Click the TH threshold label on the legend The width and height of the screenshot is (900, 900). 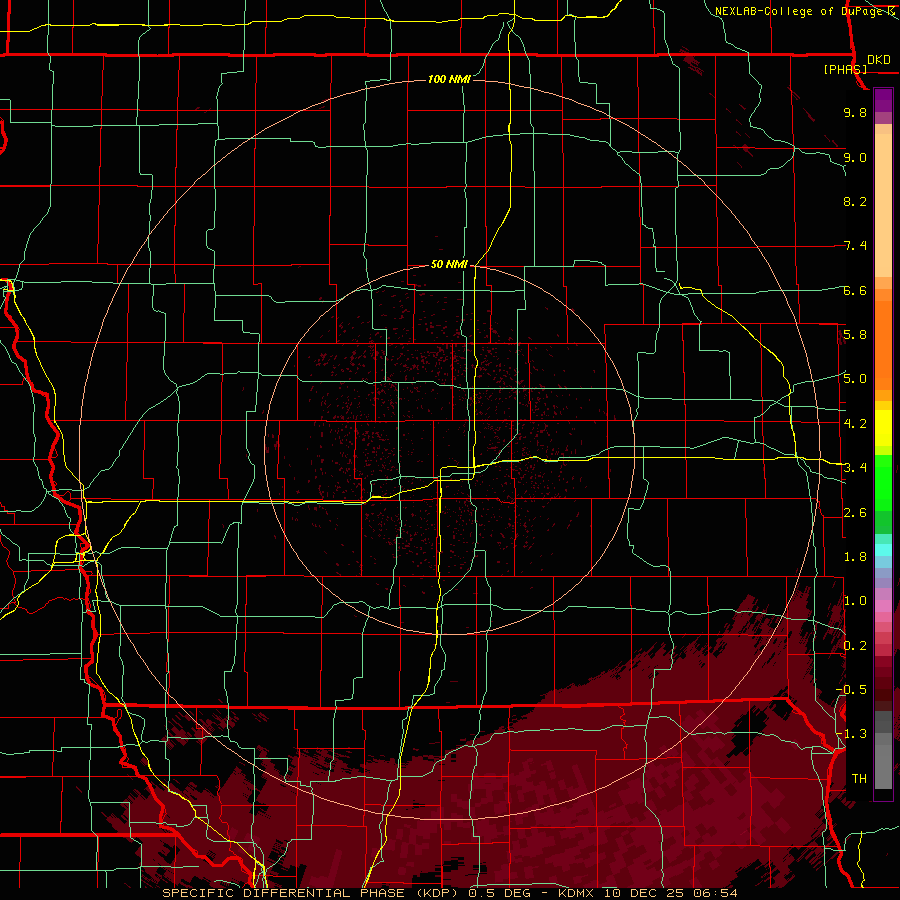pyautogui.click(x=859, y=779)
